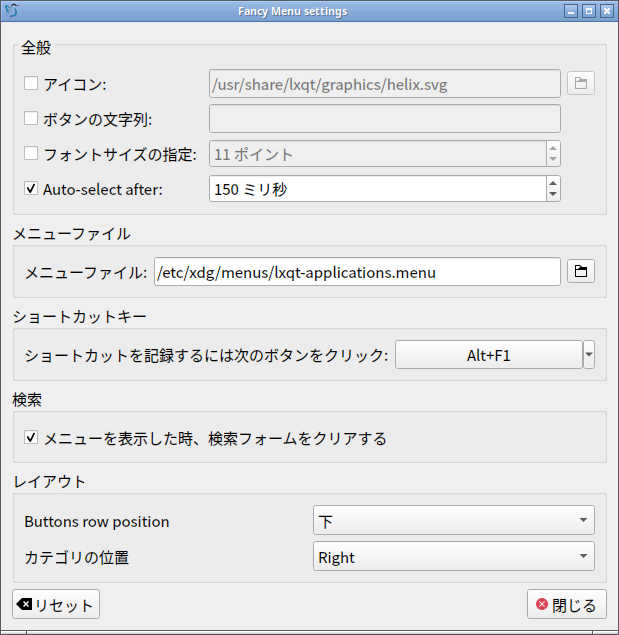
Task: Click the 150 ミリ秒 spin box field
Action: coord(378,189)
